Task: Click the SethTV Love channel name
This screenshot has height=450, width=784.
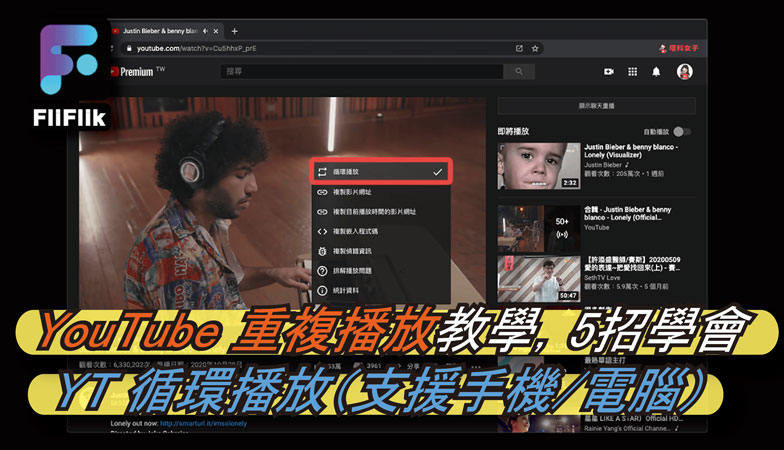Action: coord(602,278)
